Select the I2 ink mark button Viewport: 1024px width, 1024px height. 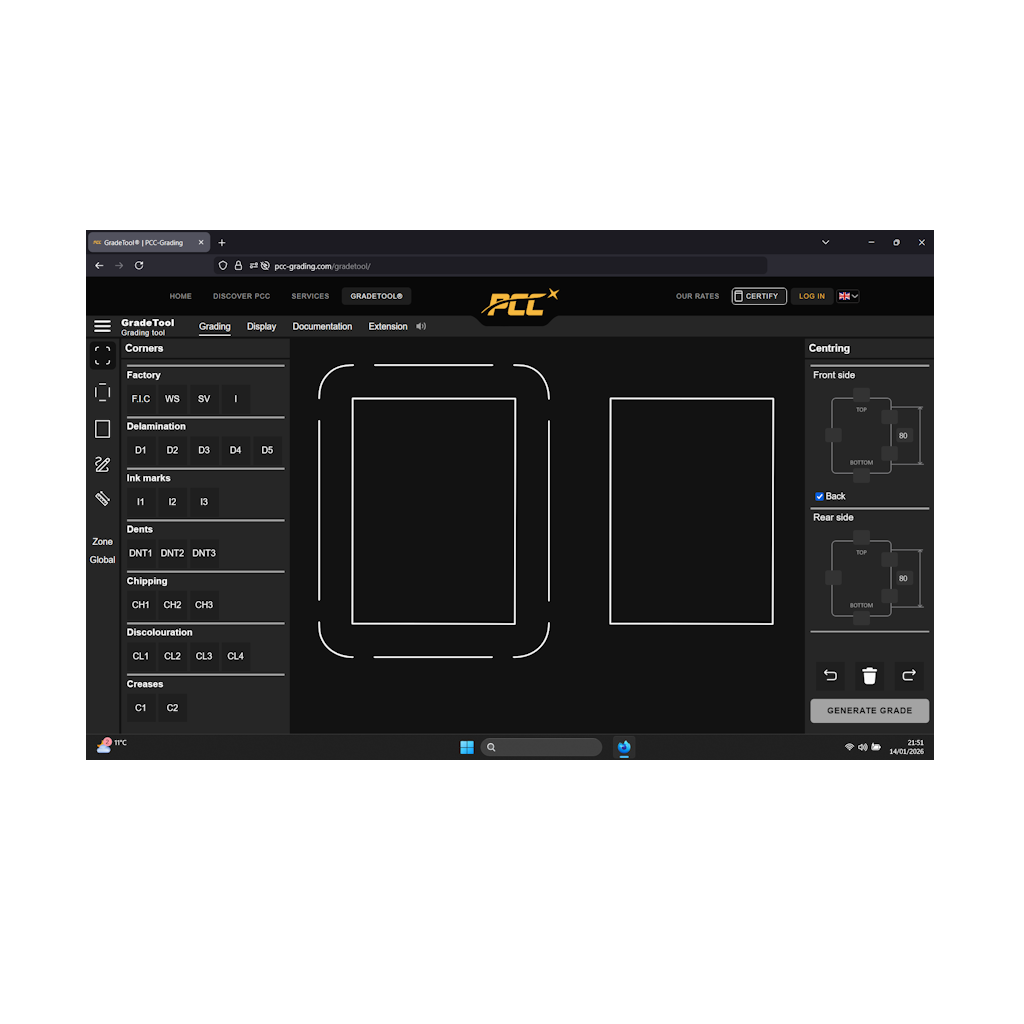[172, 502]
